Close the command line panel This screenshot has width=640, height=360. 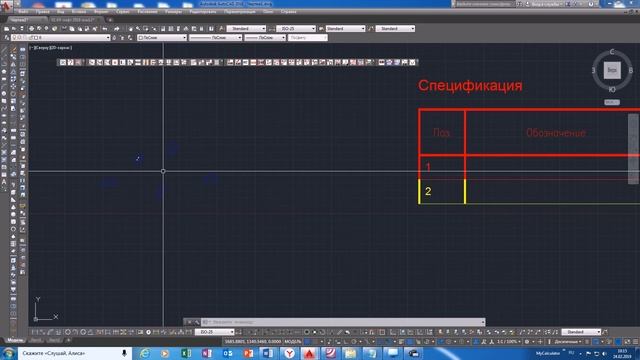[x=188, y=322]
